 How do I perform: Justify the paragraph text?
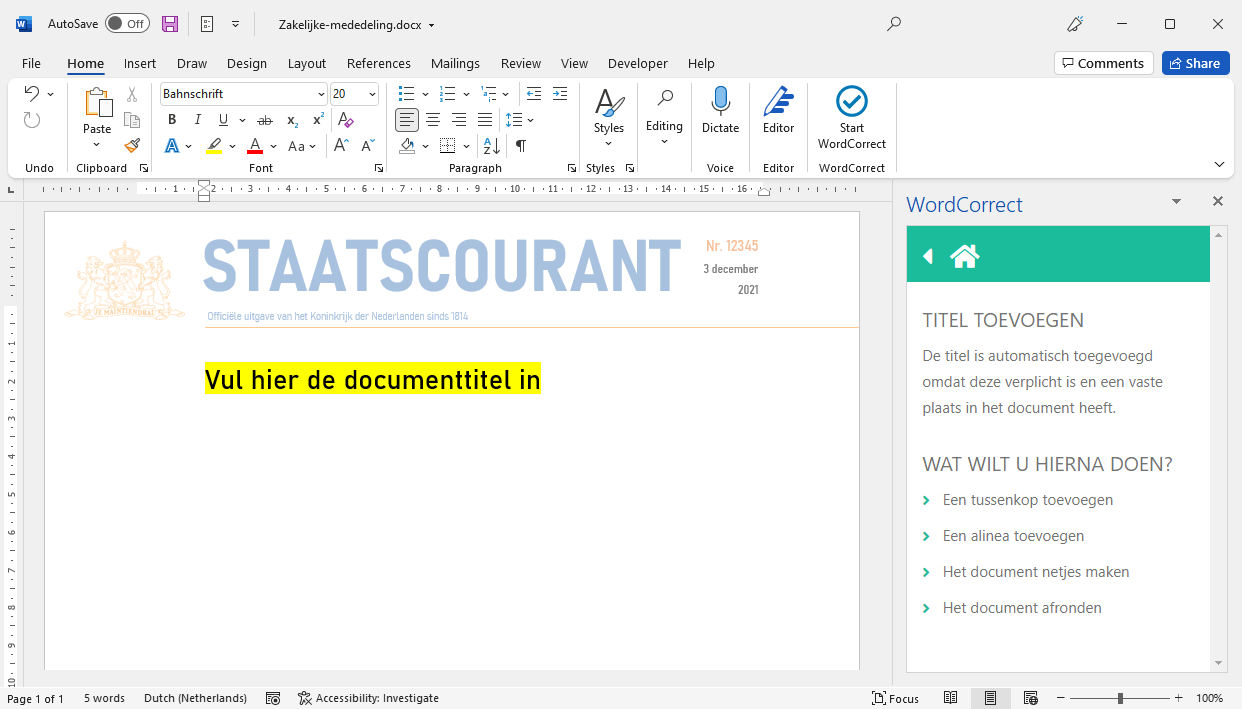[x=485, y=120]
